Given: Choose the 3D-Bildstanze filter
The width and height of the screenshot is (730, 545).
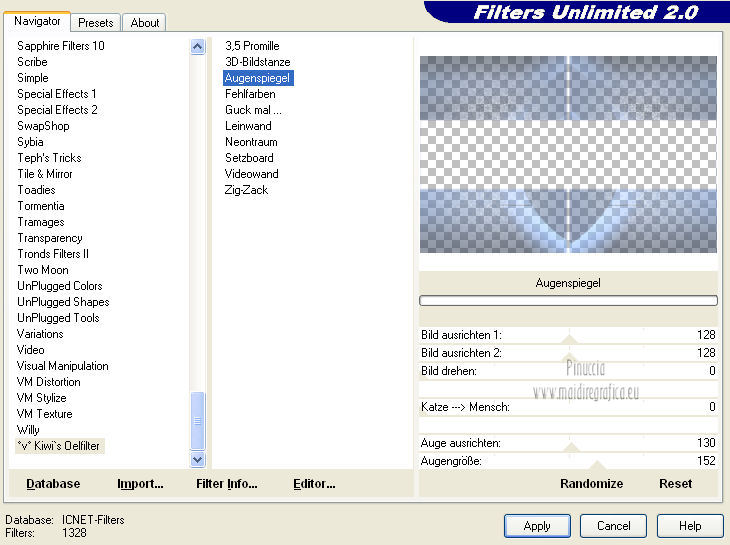Looking at the screenshot, I should tap(257, 62).
